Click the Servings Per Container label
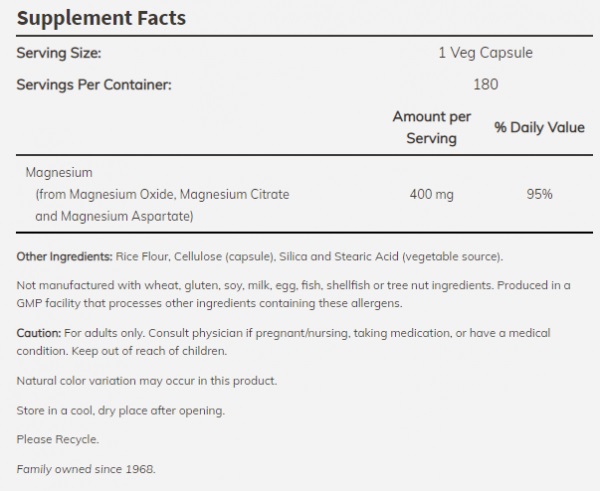This screenshot has width=600, height=491. tap(94, 84)
